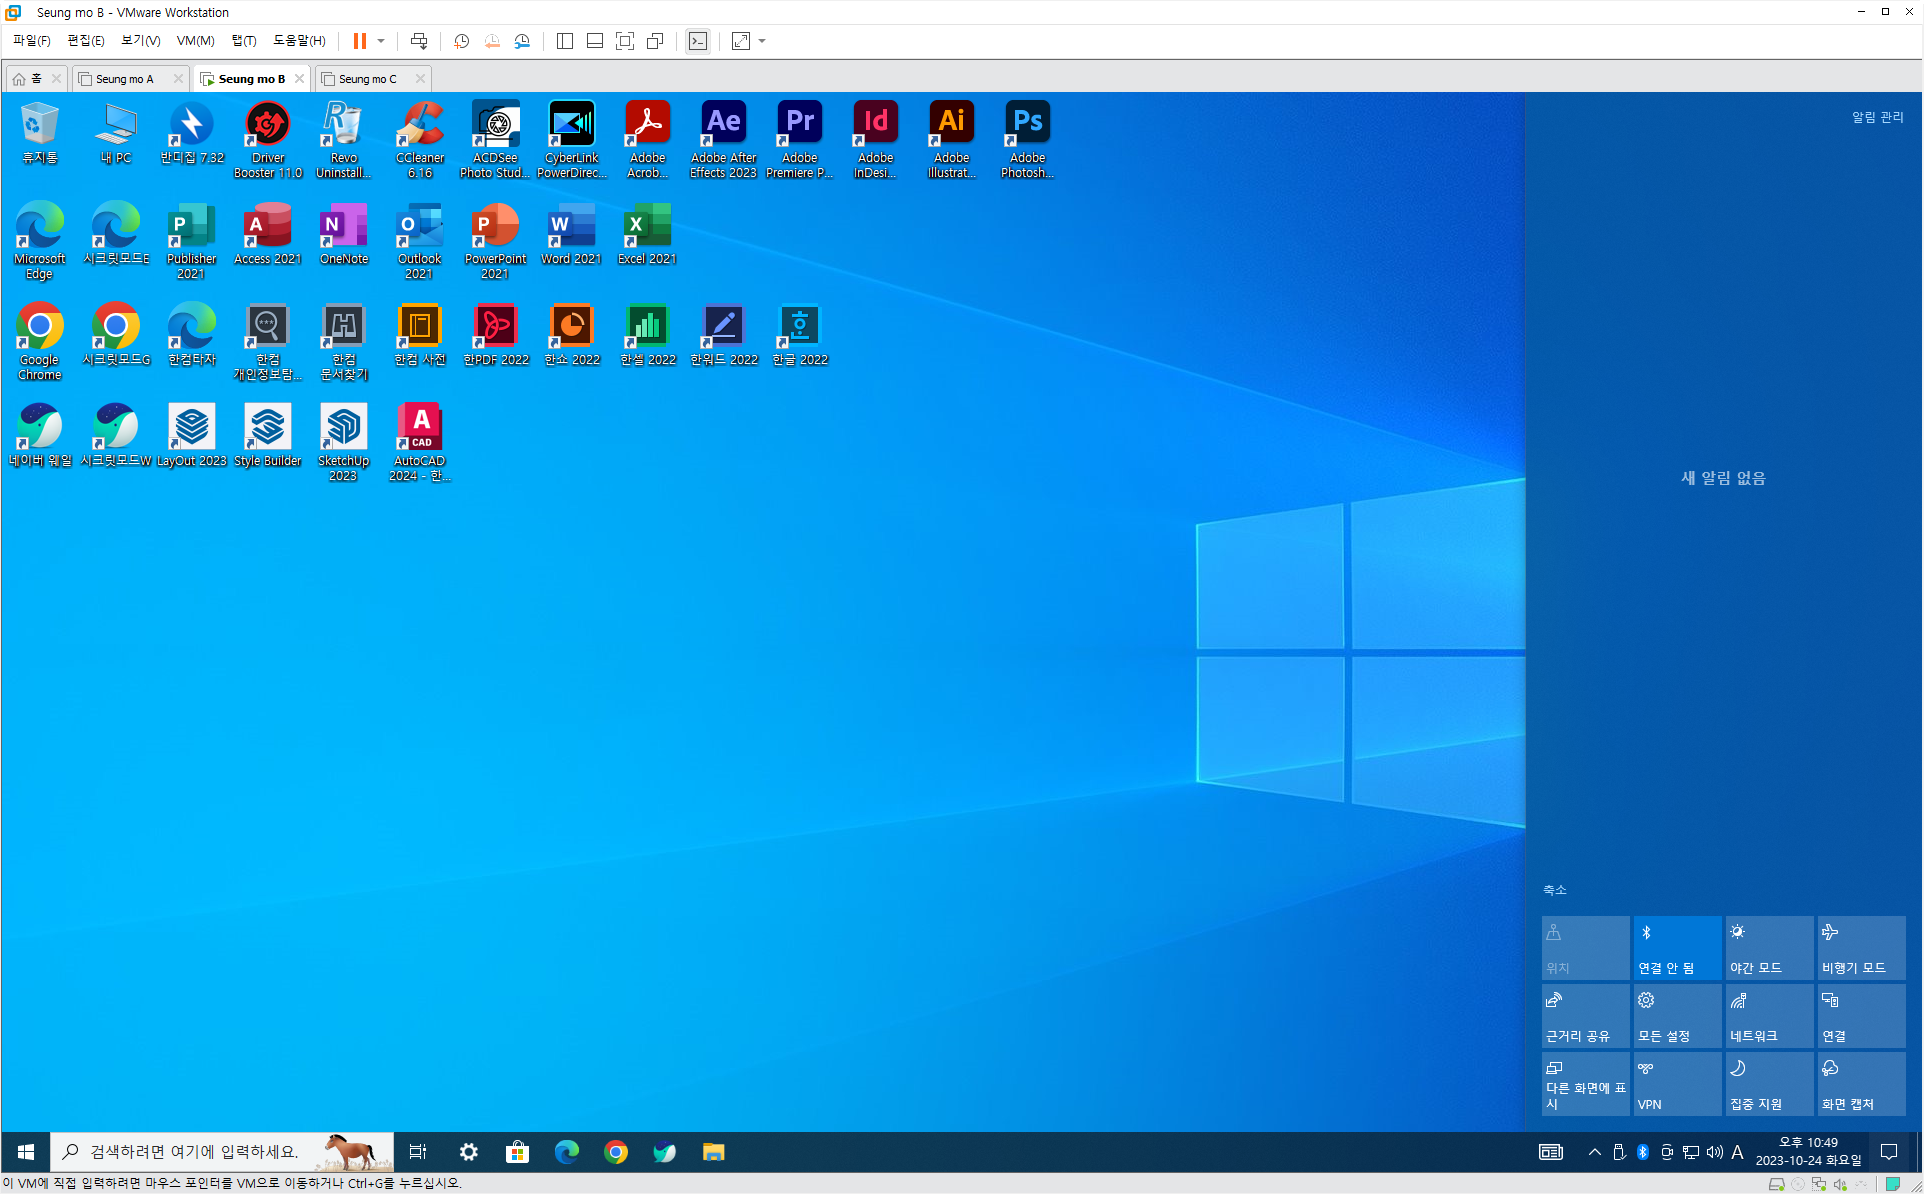The height and width of the screenshot is (1194, 1924).
Task: Launch Adobe After Effects 2023
Action: (724, 140)
